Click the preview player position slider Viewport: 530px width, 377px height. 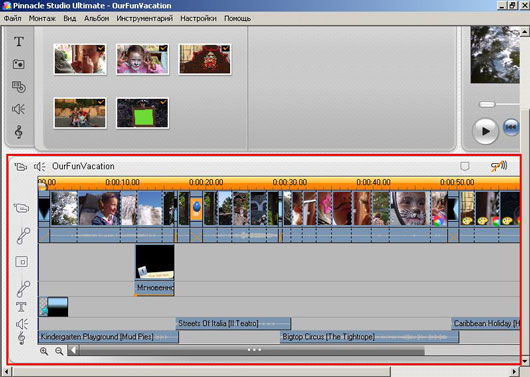(x=487, y=104)
